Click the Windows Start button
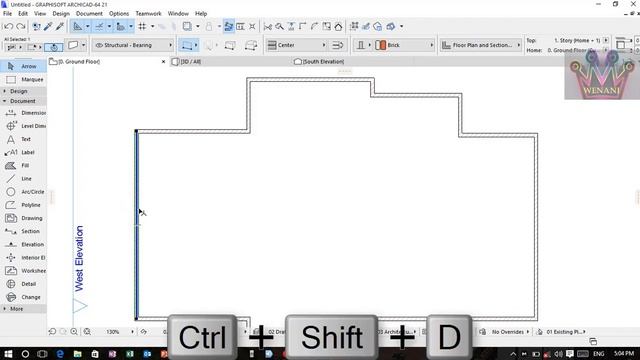 click(x=8, y=354)
